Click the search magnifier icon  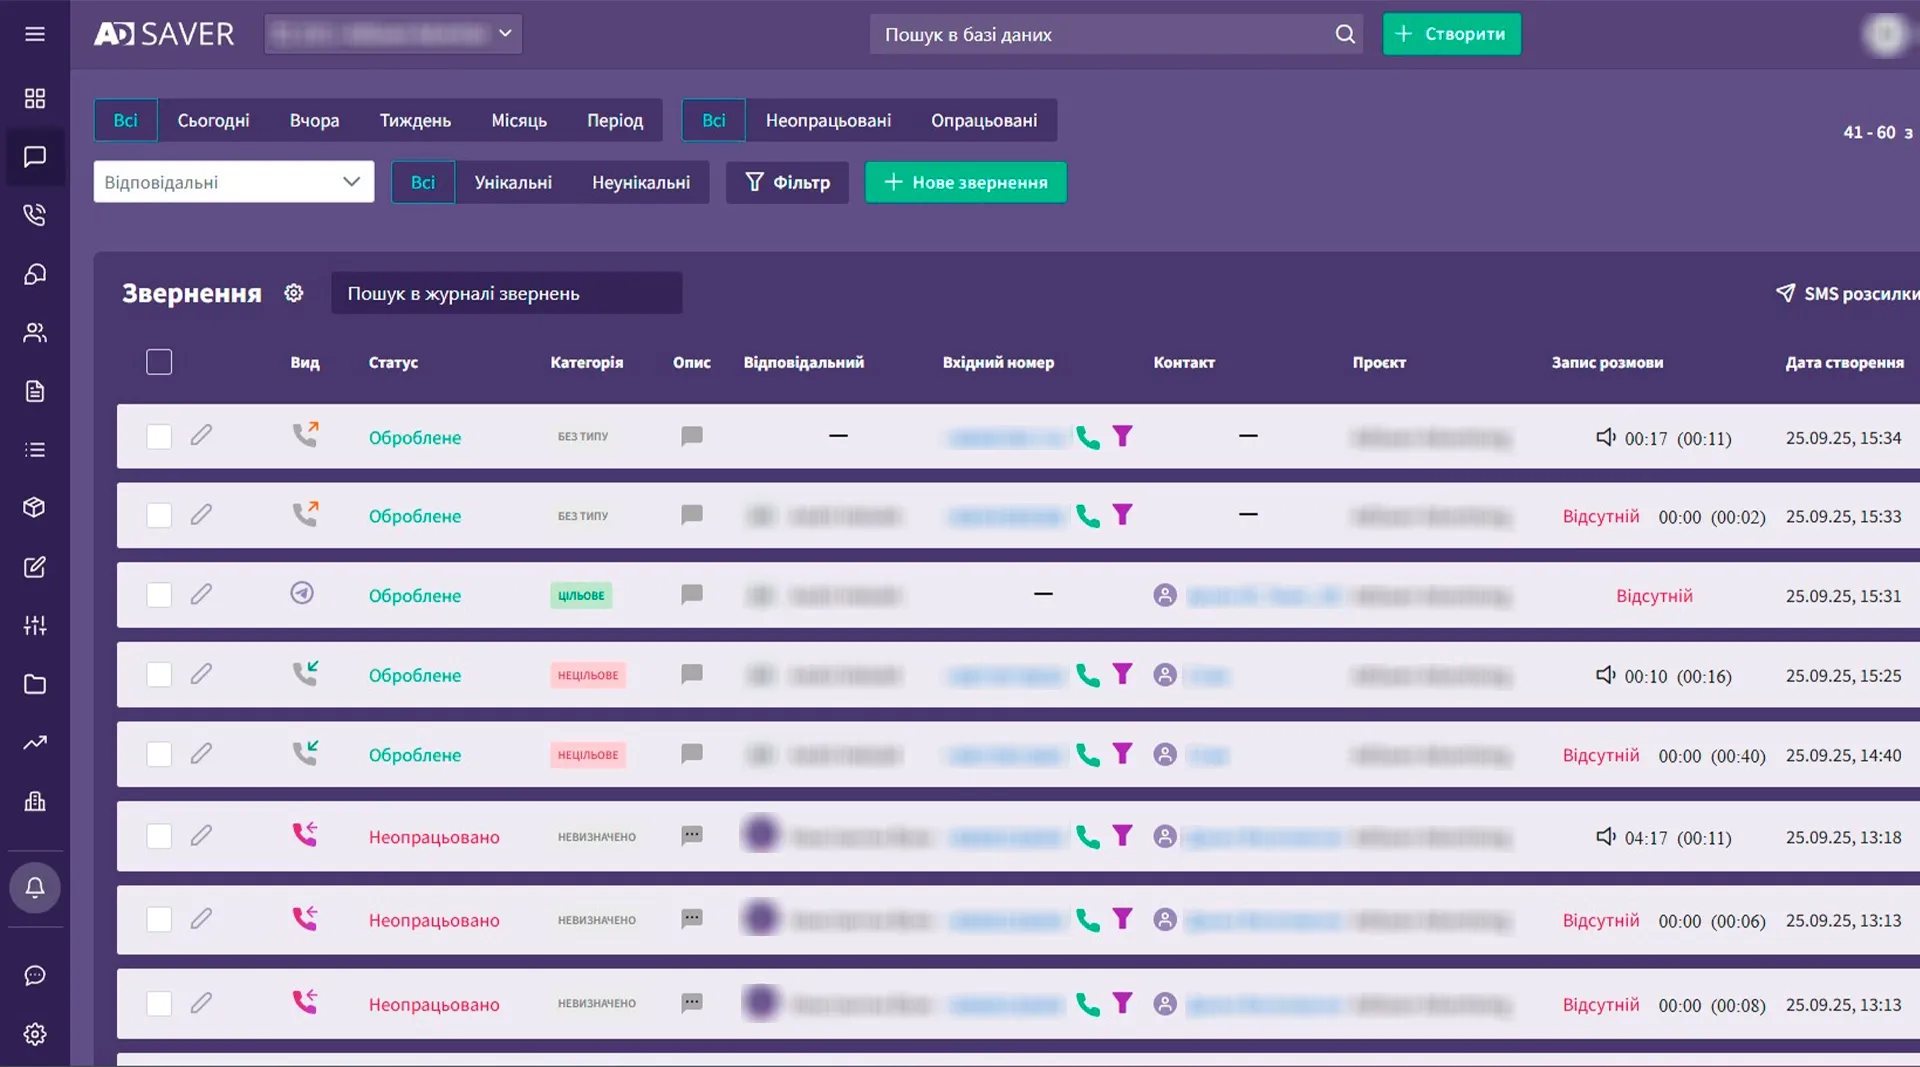click(x=1345, y=34)
